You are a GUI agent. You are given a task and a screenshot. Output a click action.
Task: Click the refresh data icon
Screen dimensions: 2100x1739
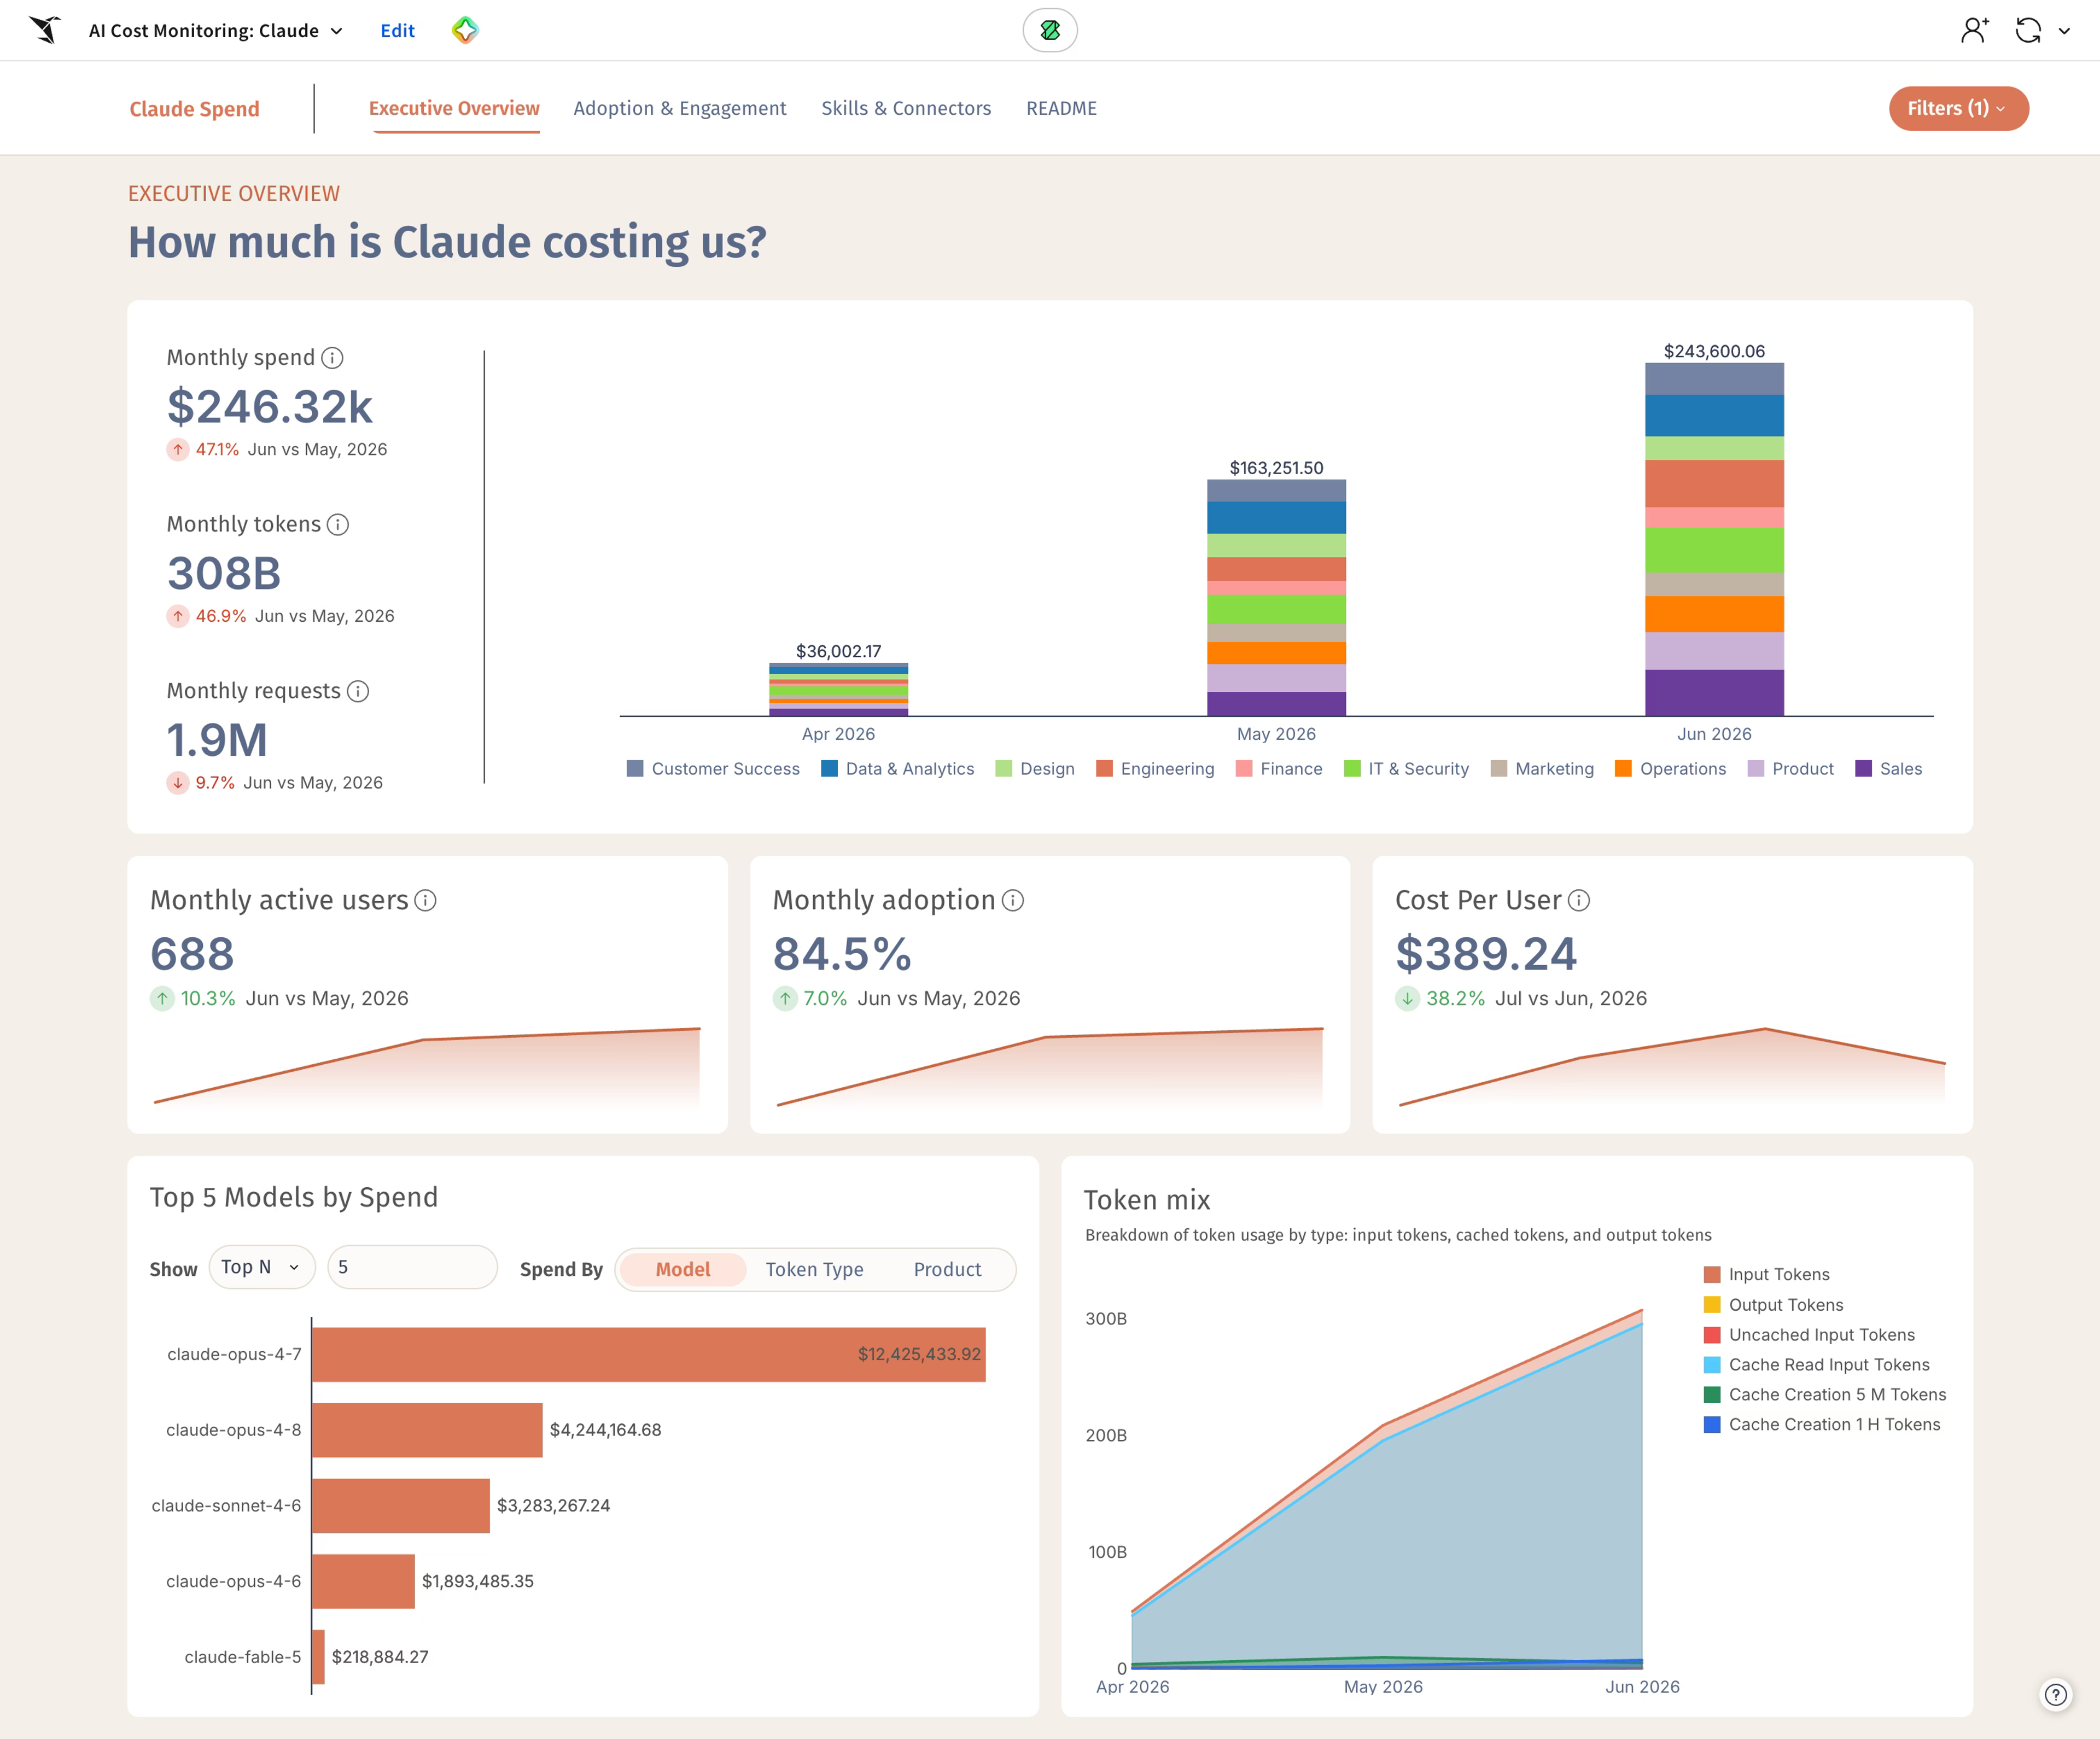coord(2028,30)
